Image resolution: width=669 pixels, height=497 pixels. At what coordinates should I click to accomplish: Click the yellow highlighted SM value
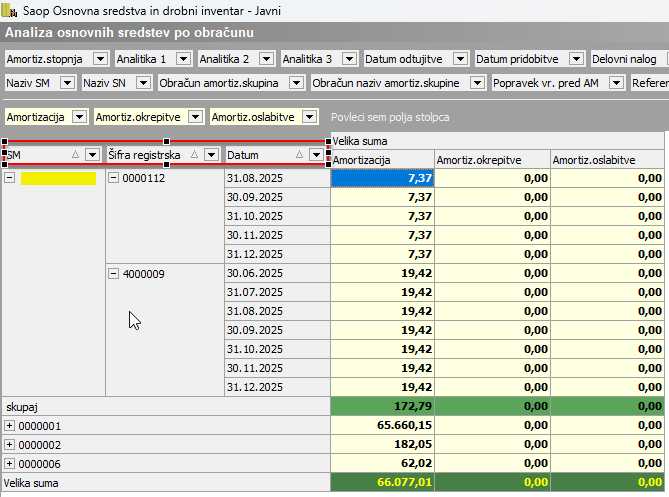click(58, 178)
